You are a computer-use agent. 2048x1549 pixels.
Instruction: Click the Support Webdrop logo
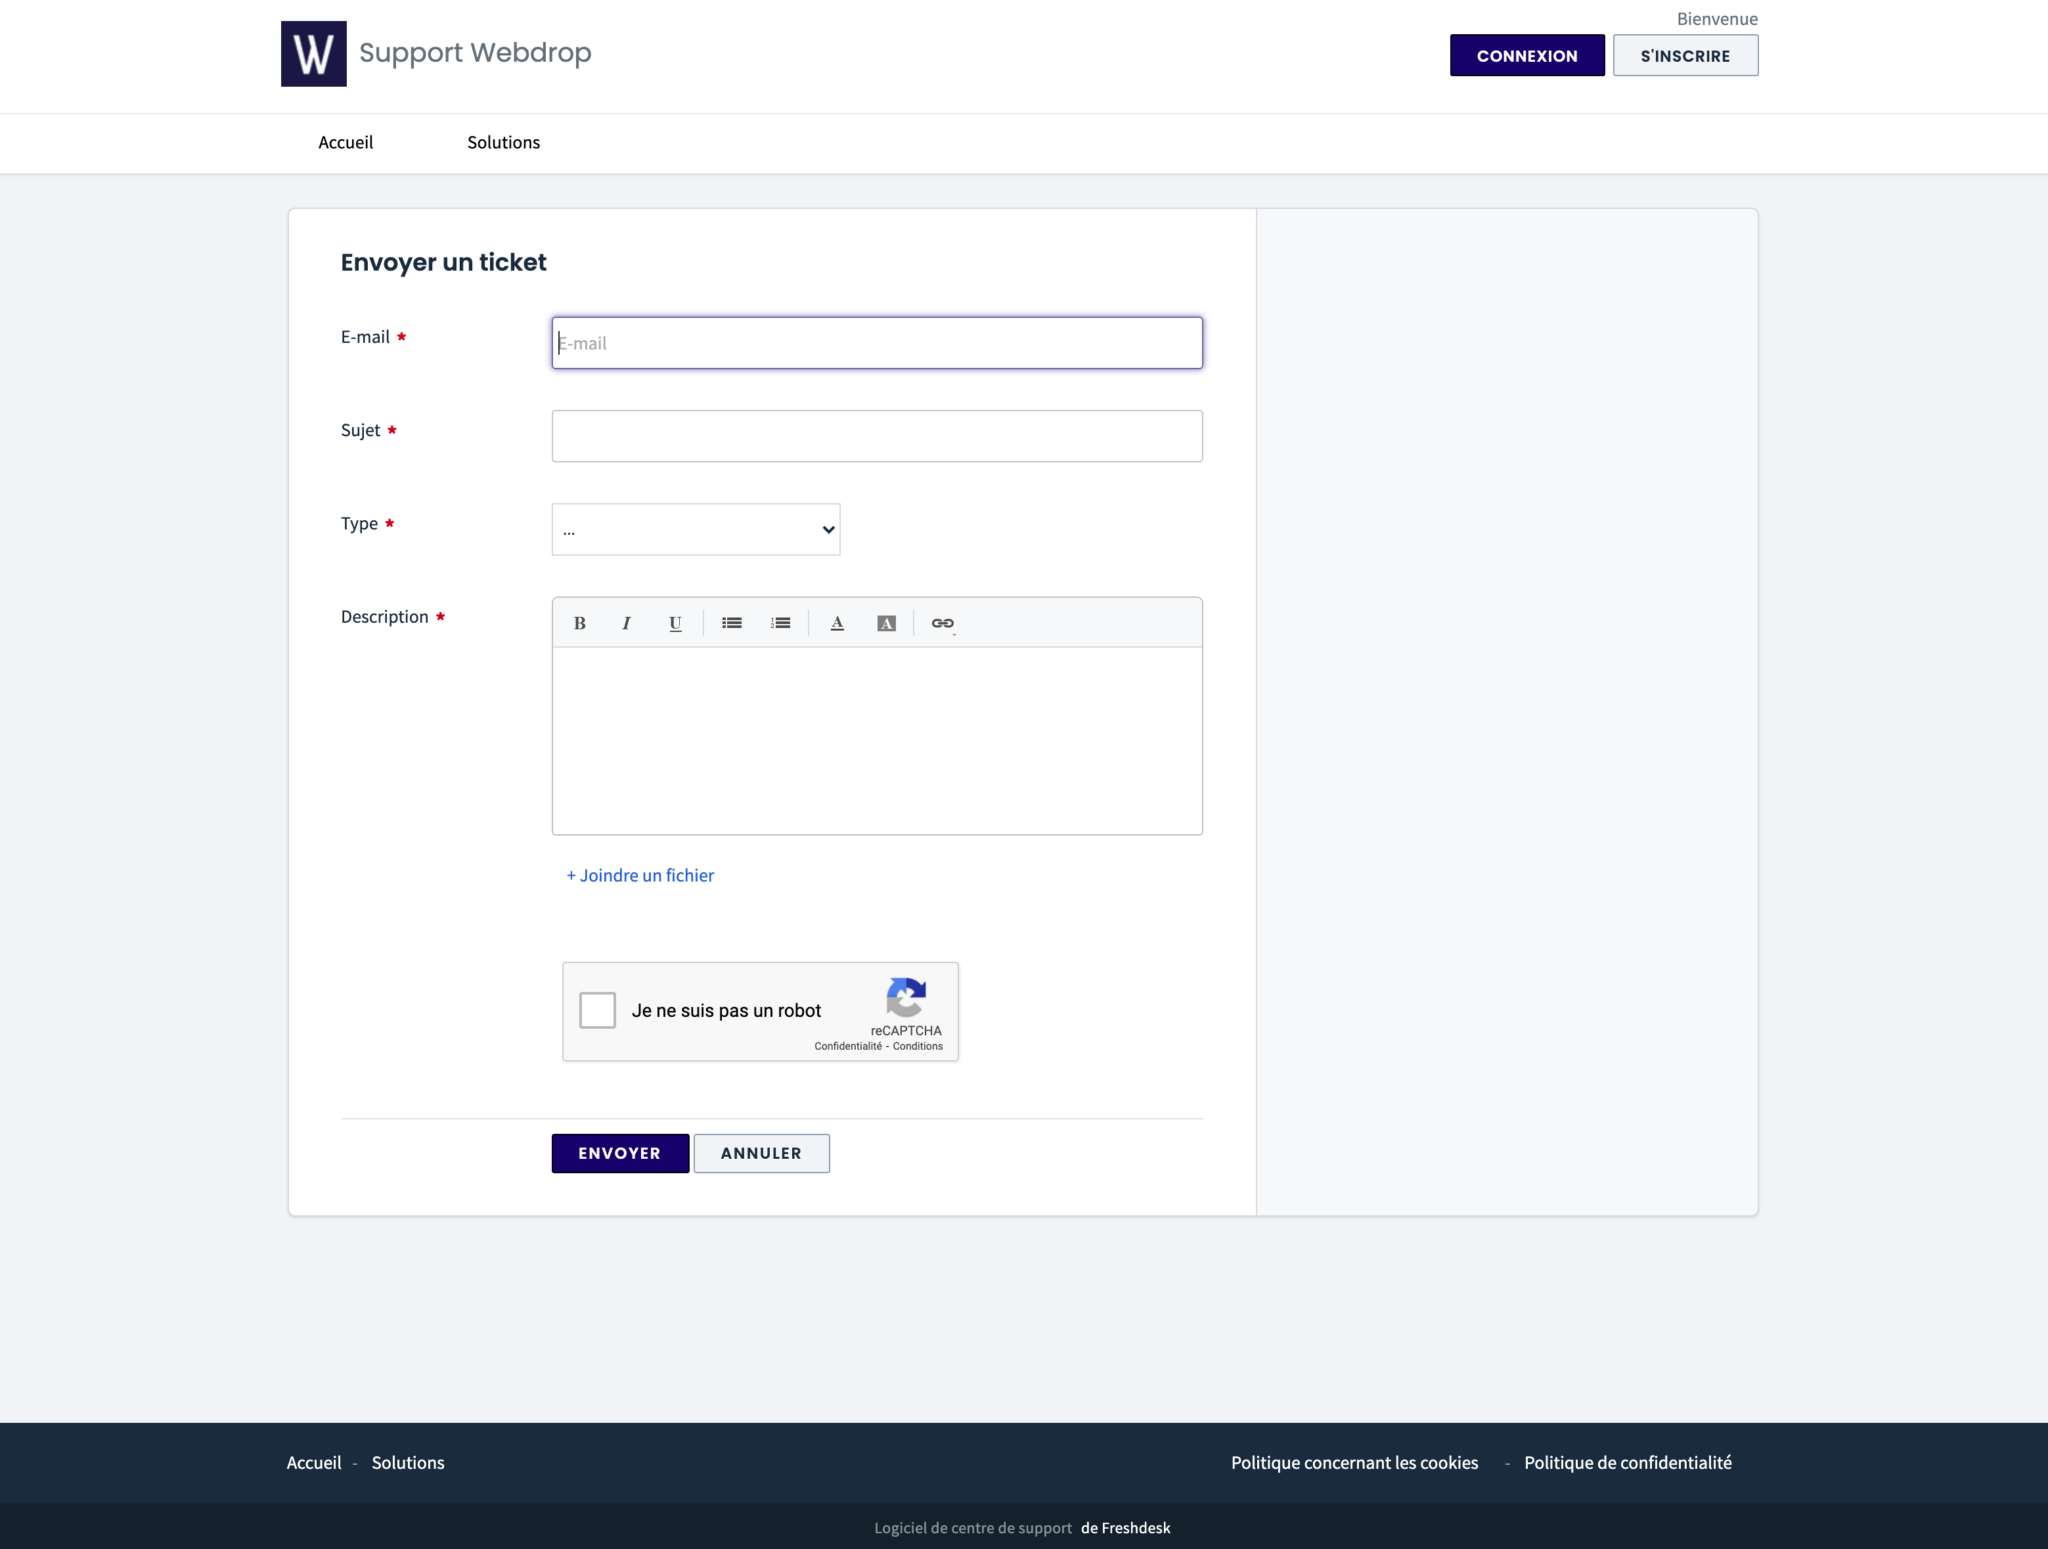click(x=314, y=53)
